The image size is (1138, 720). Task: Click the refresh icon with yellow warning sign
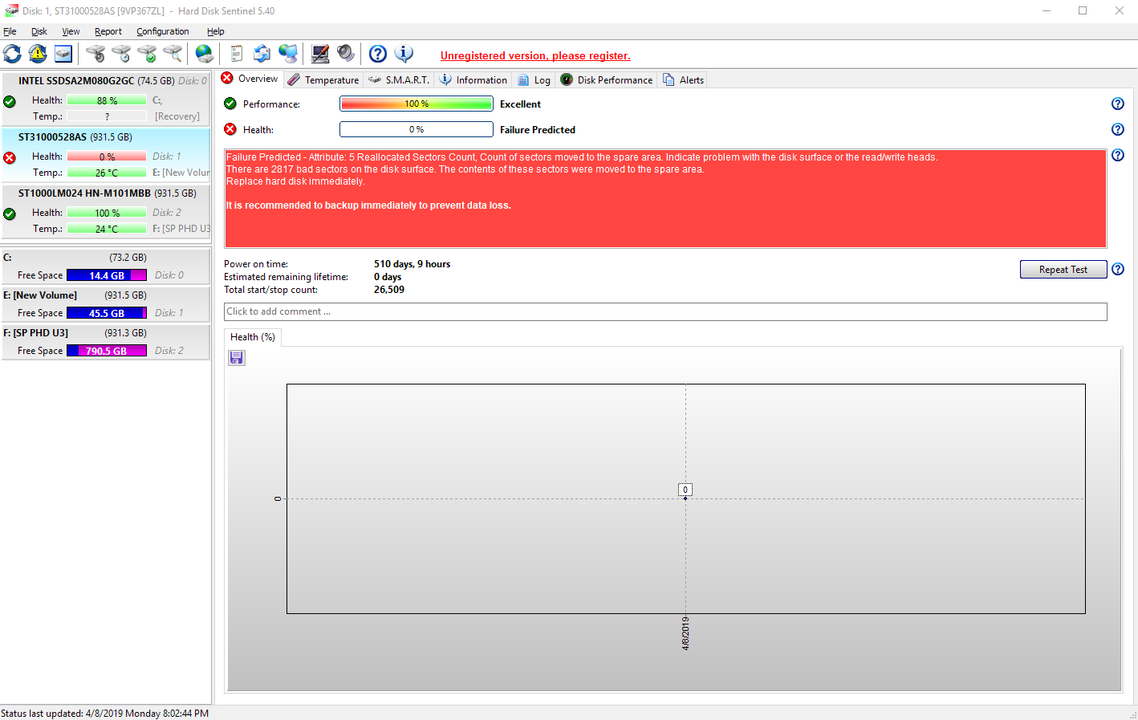[38, 54]
